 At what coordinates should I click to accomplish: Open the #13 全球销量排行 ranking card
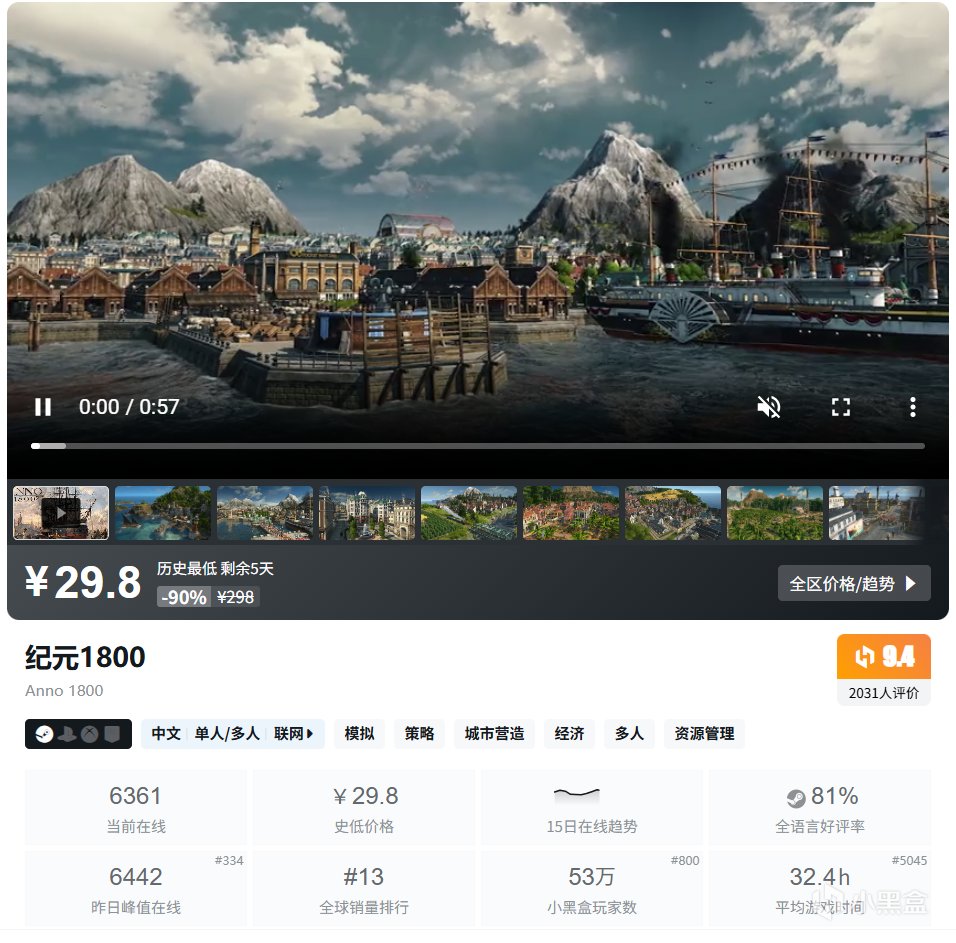[x=364, y=889]
